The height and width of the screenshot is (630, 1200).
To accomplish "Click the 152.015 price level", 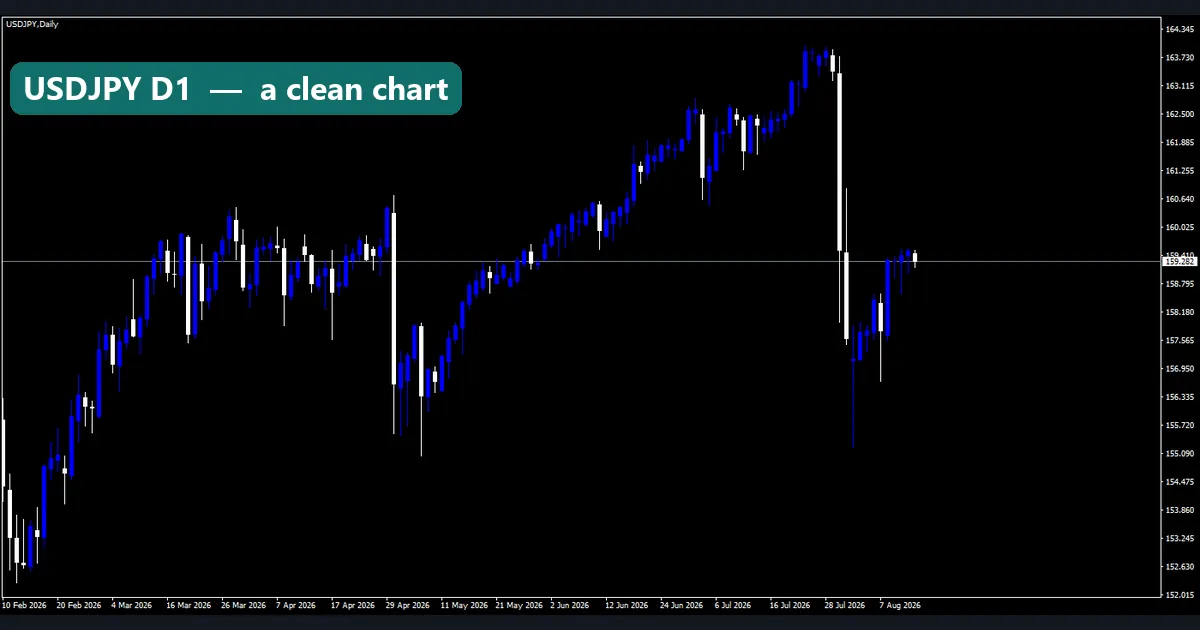I will point(1180,595).
